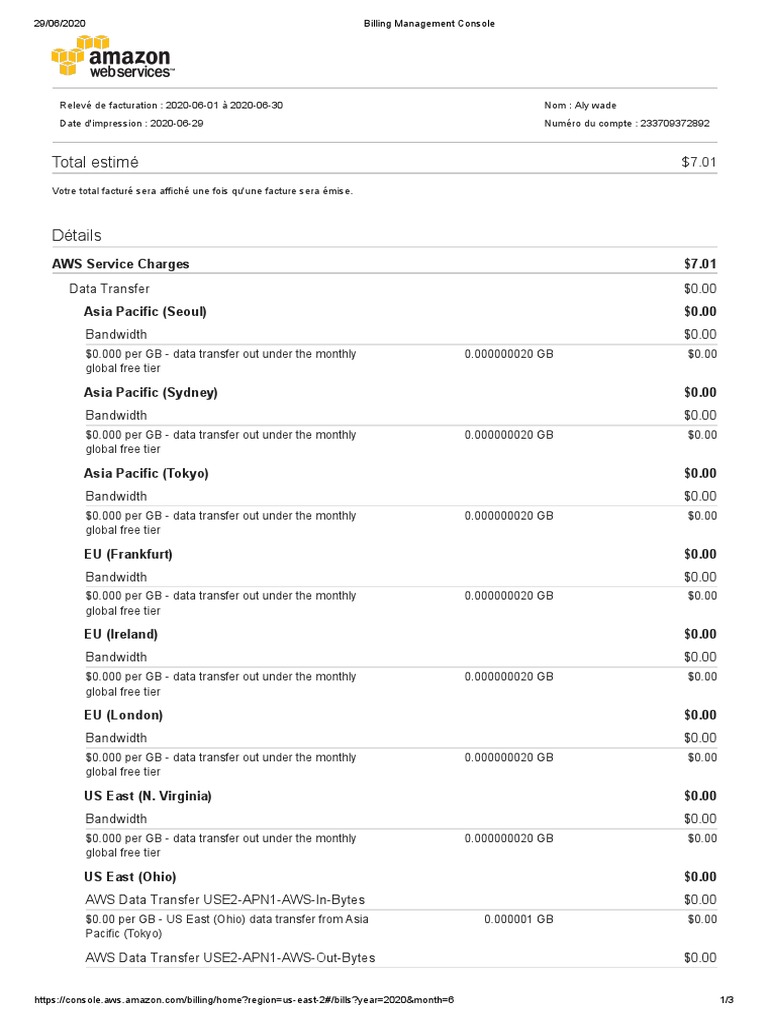Click the billing period 2020-06-01 à 2020-06-30
Viewport: 768px width, 1024px height.
(x=225, y=105)
